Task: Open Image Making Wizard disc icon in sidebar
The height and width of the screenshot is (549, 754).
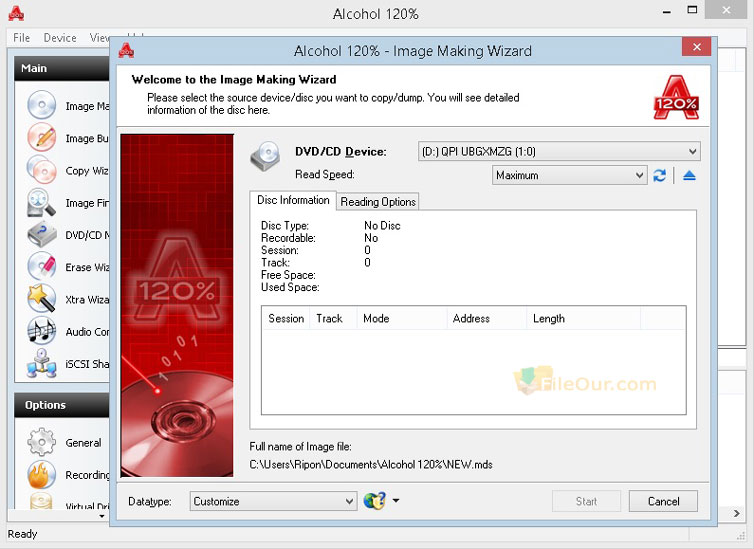Action: pos(41,105)
